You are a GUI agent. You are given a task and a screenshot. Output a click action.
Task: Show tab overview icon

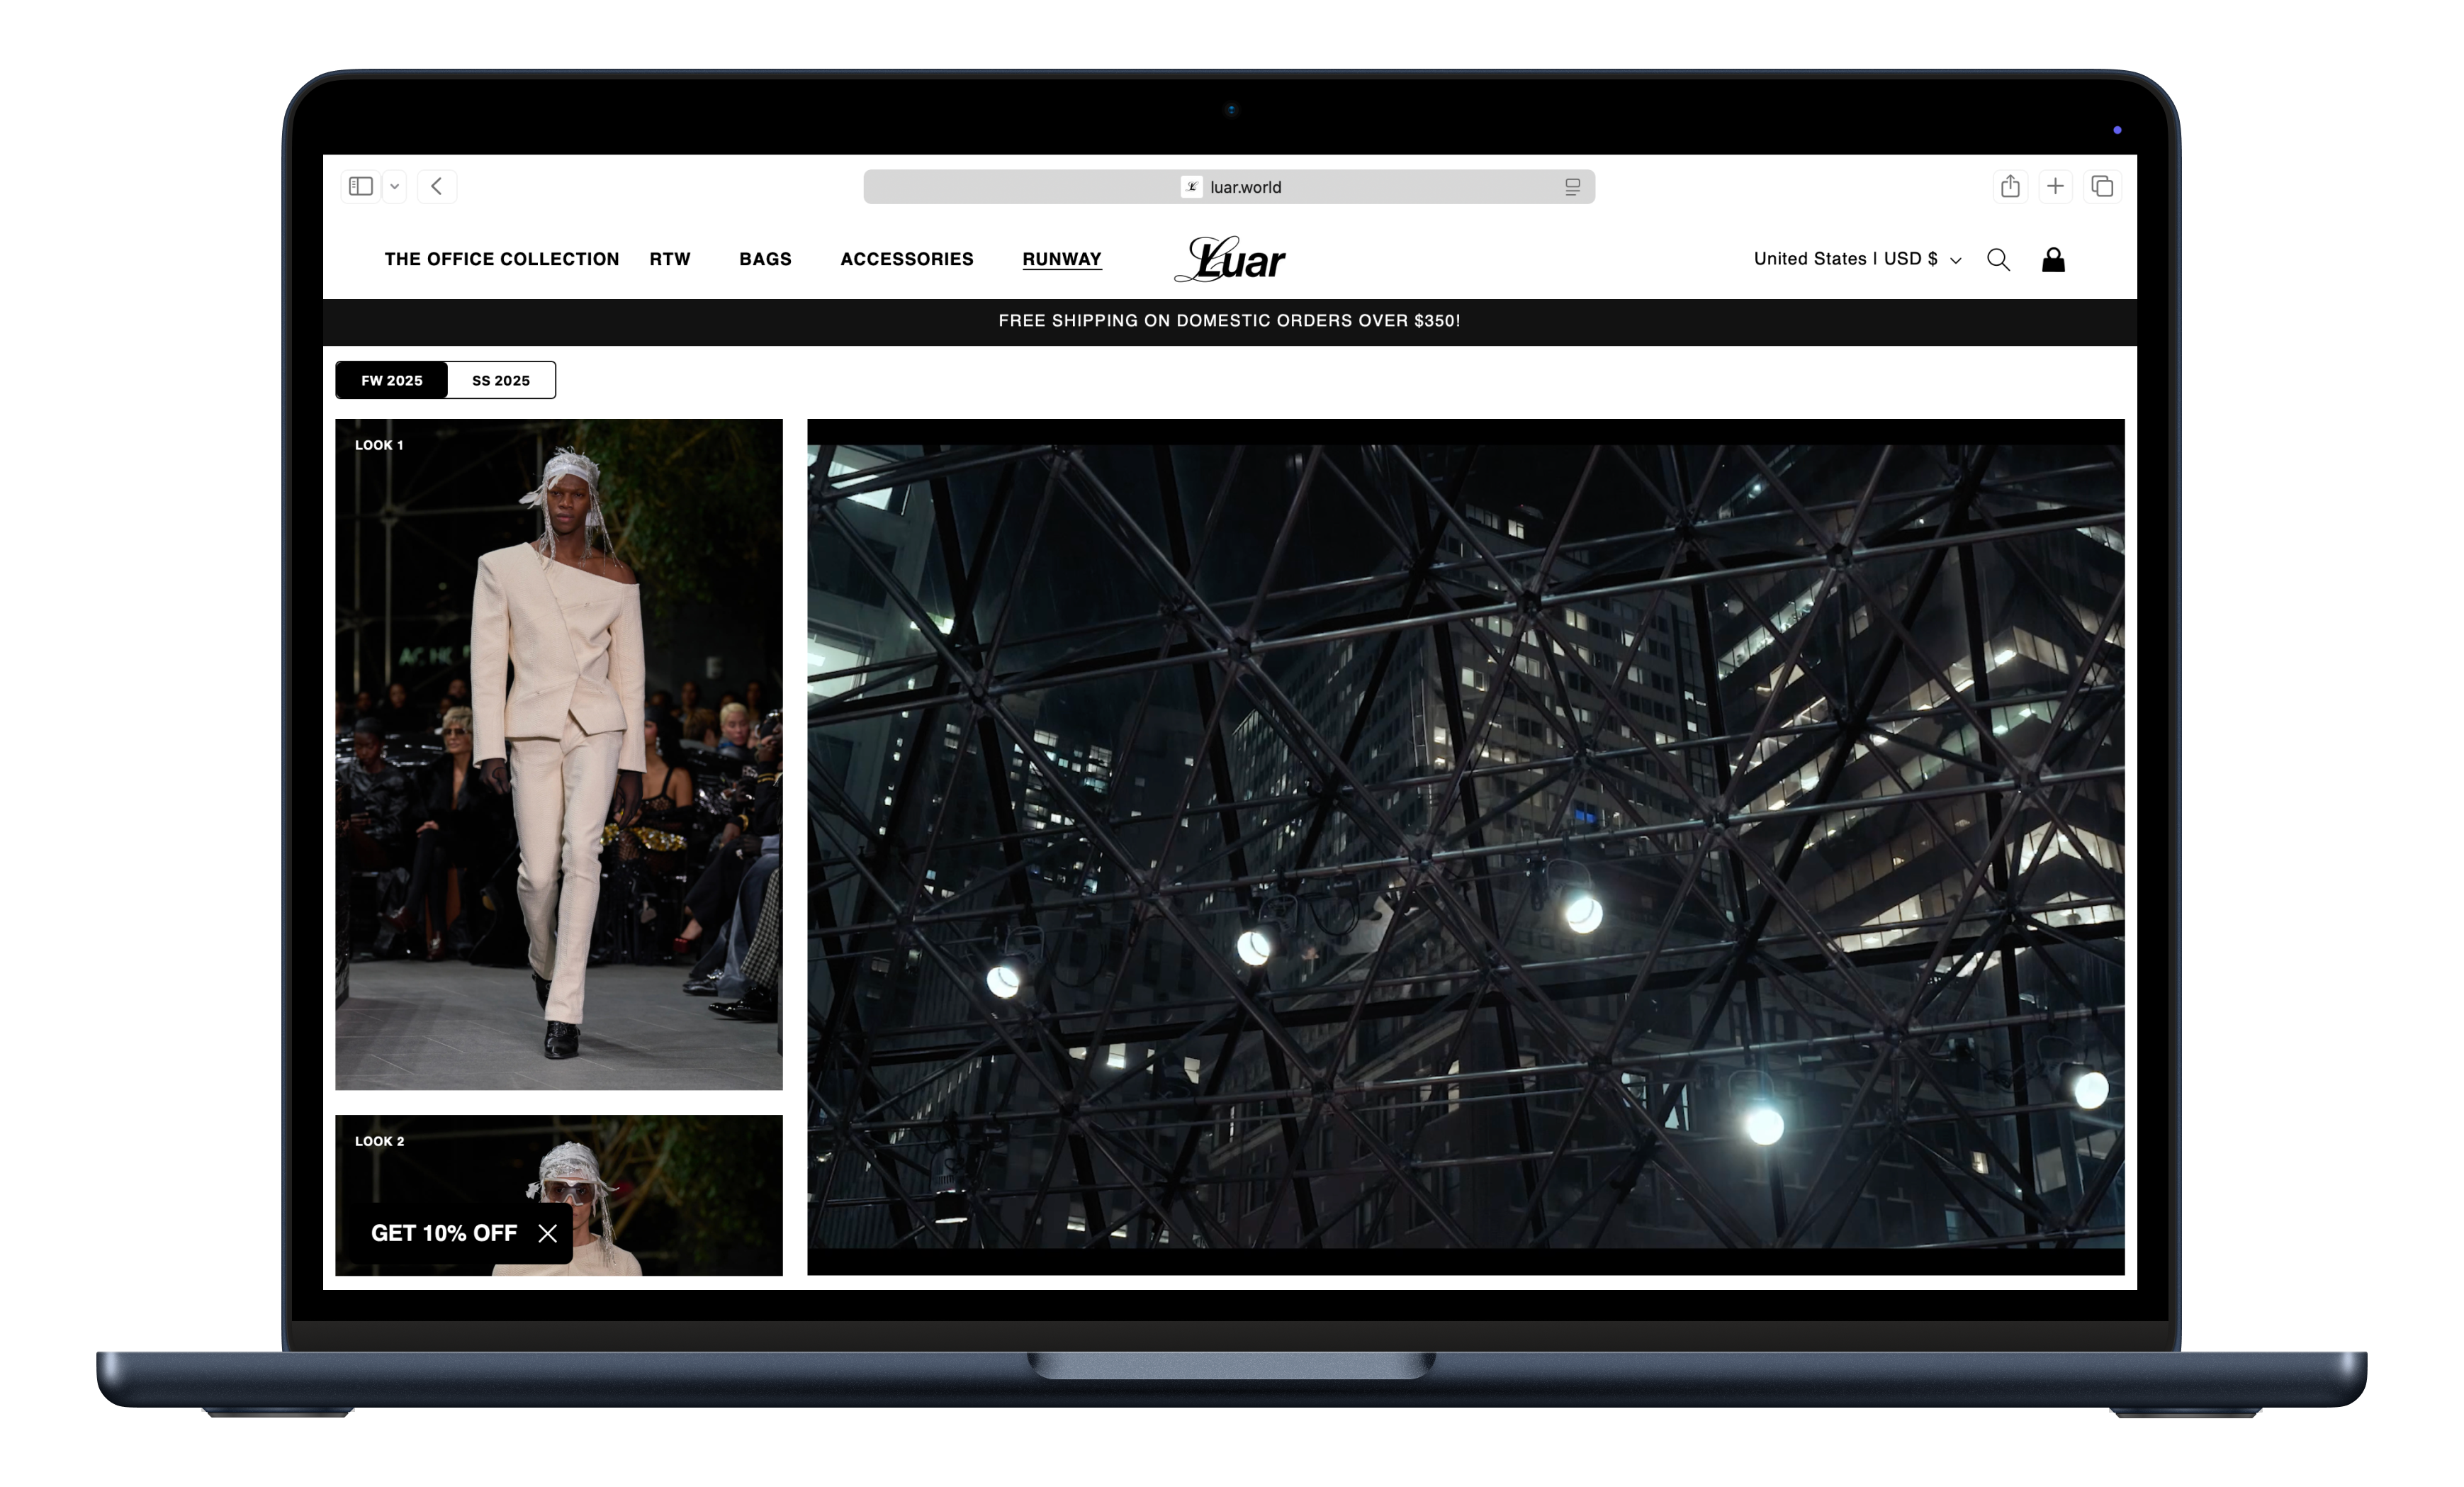(2102, 186)
